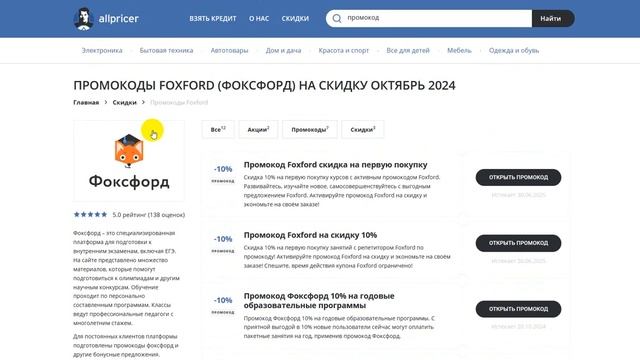Open promo code for годовые образовательные программы
The height and width of the screenshot is (360, 640).
point(518,309)
